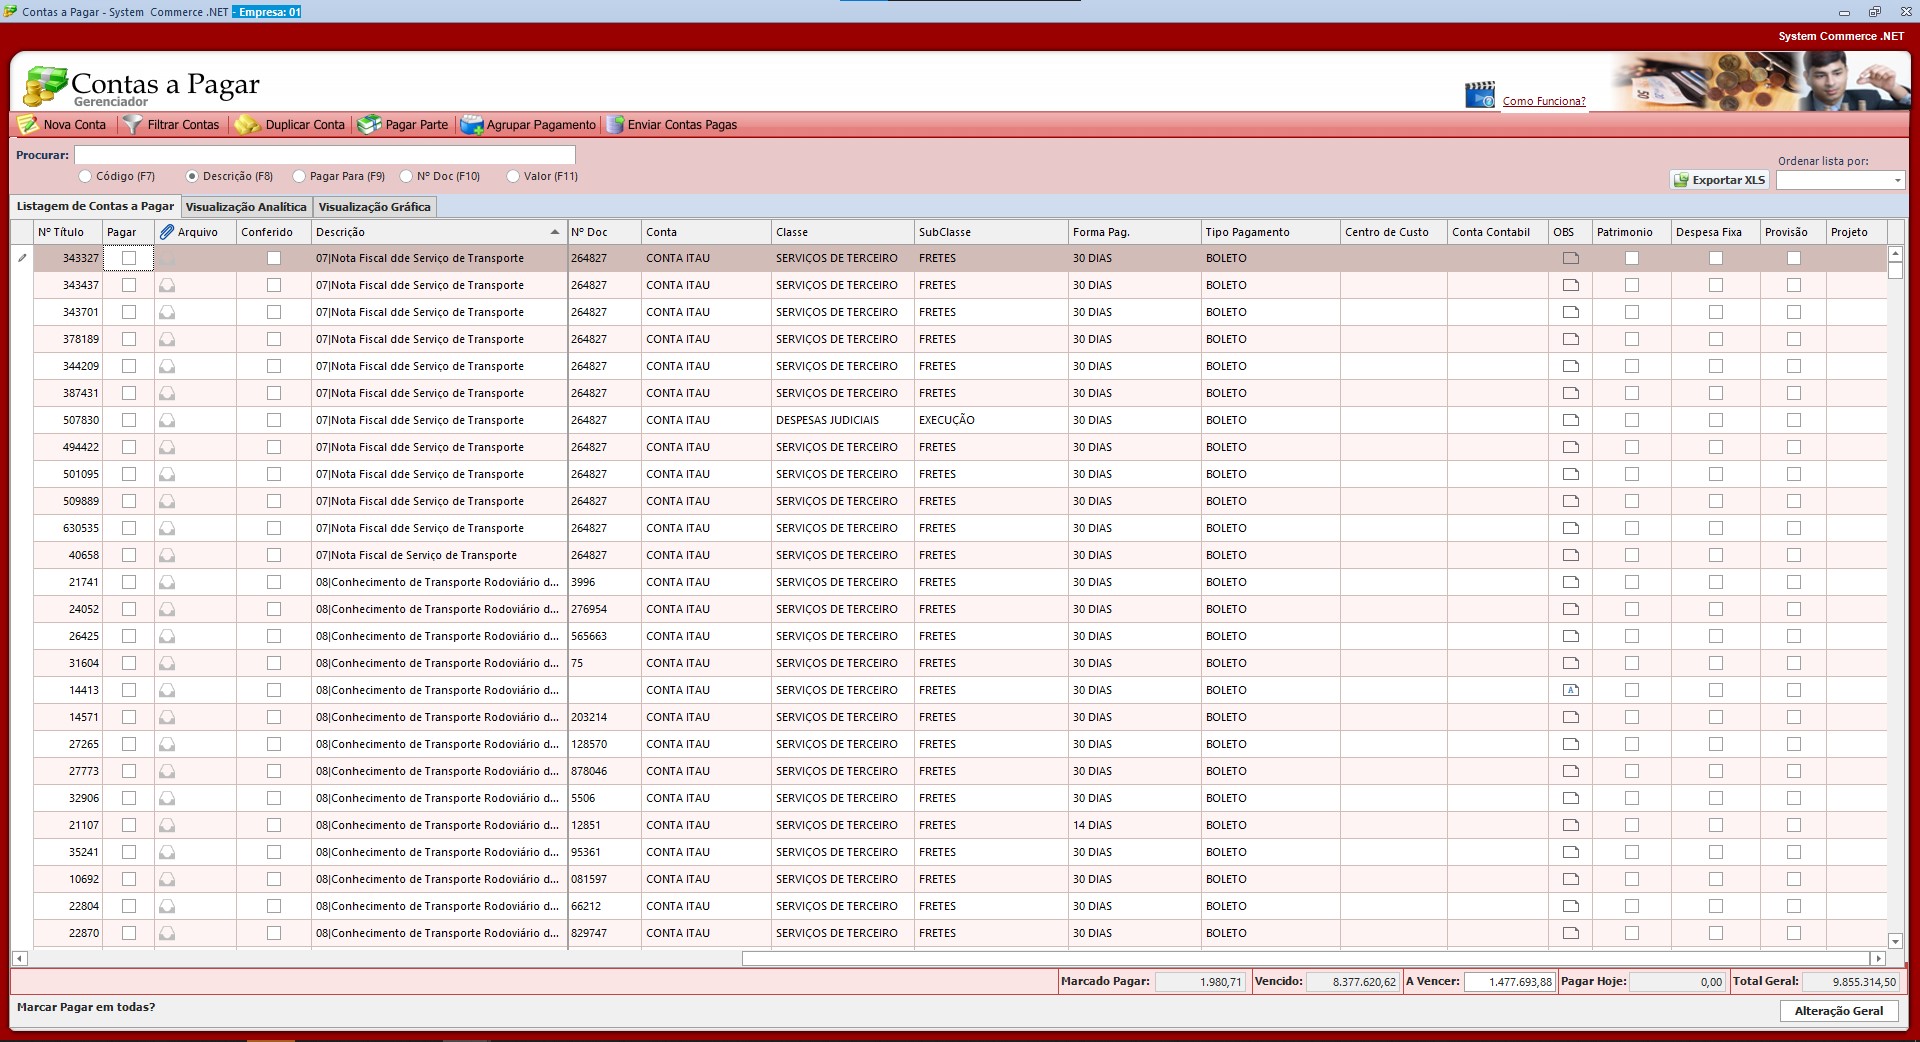Sort by the Descrição column header arrow

(555, 232)
